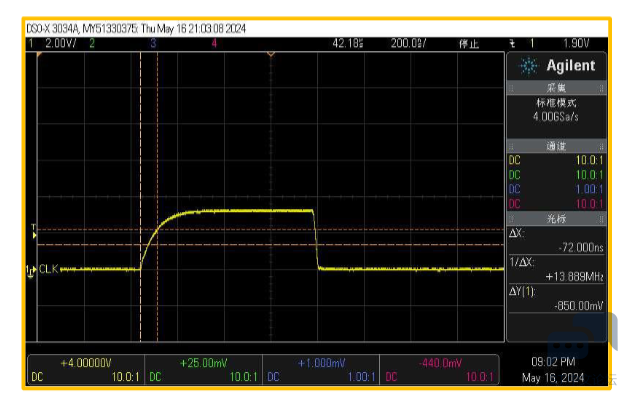The height and width of the screenshot is (395, 626).
Task: Select the yellow DC 10.0:1 channel row
Action: [556, 160]
